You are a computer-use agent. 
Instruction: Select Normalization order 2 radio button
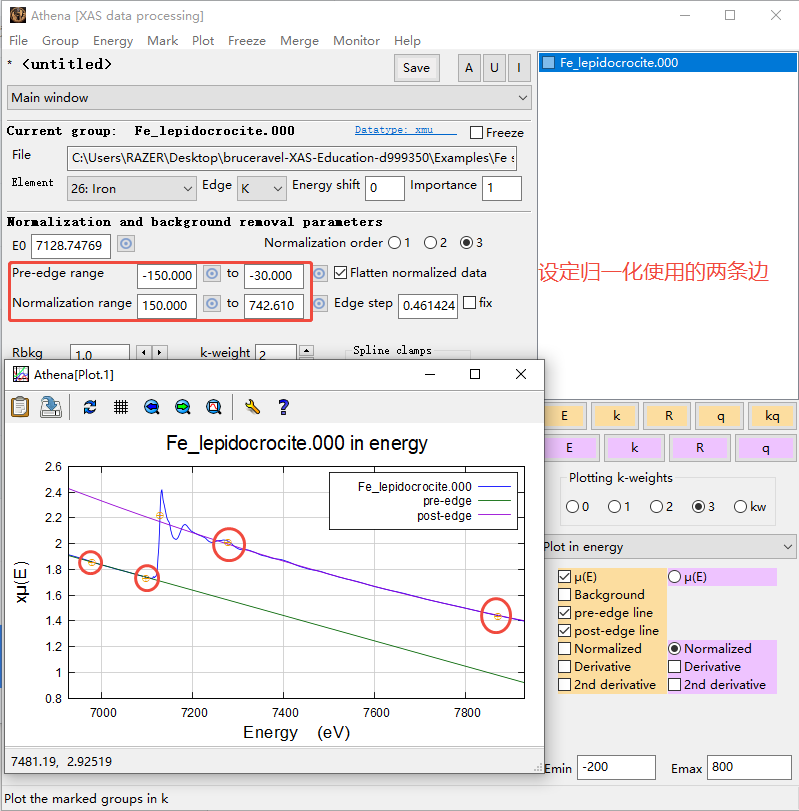(x=430, y=243)
